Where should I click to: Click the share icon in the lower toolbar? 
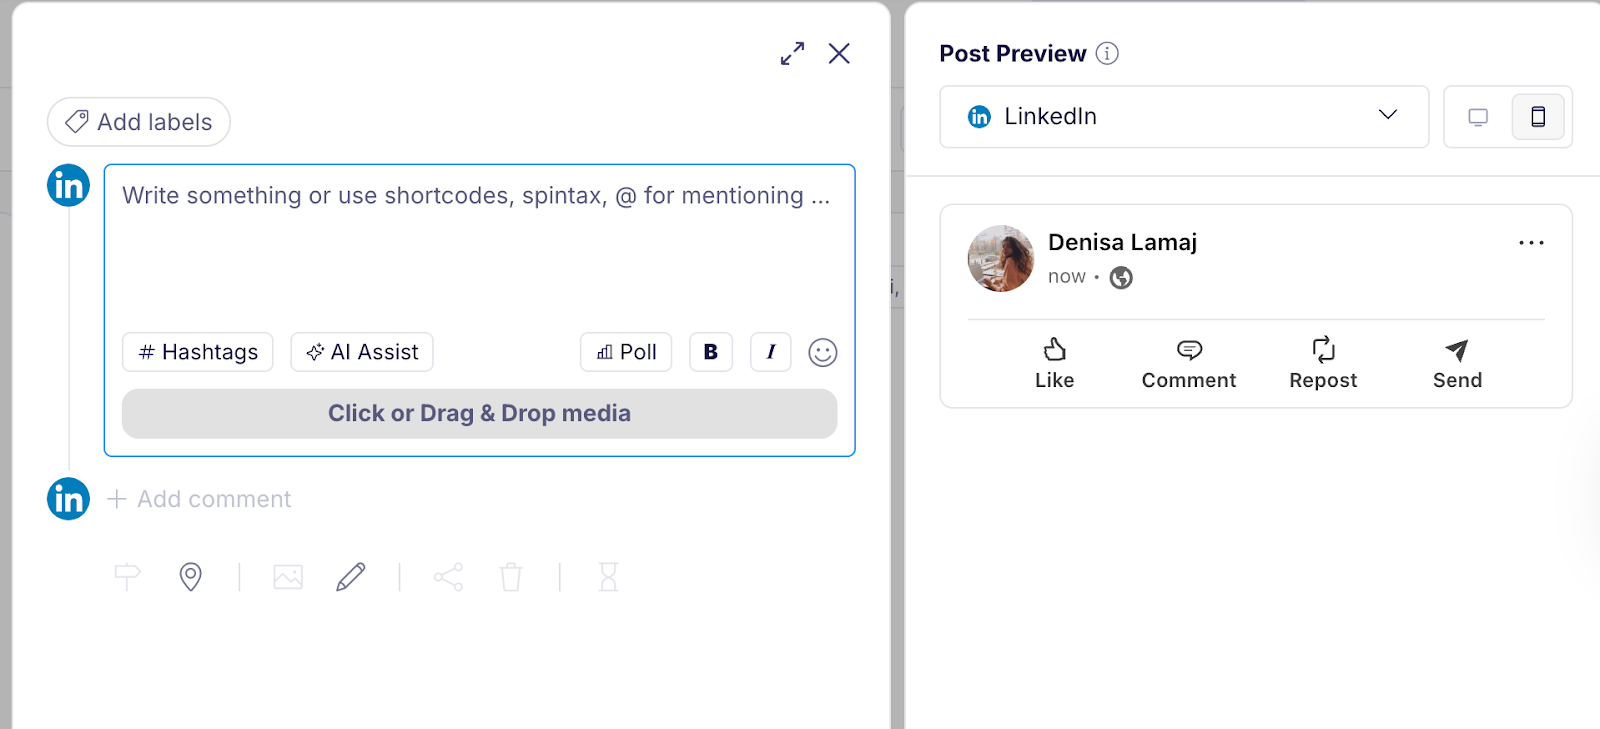pyautogui.click(x=448, y=577)
